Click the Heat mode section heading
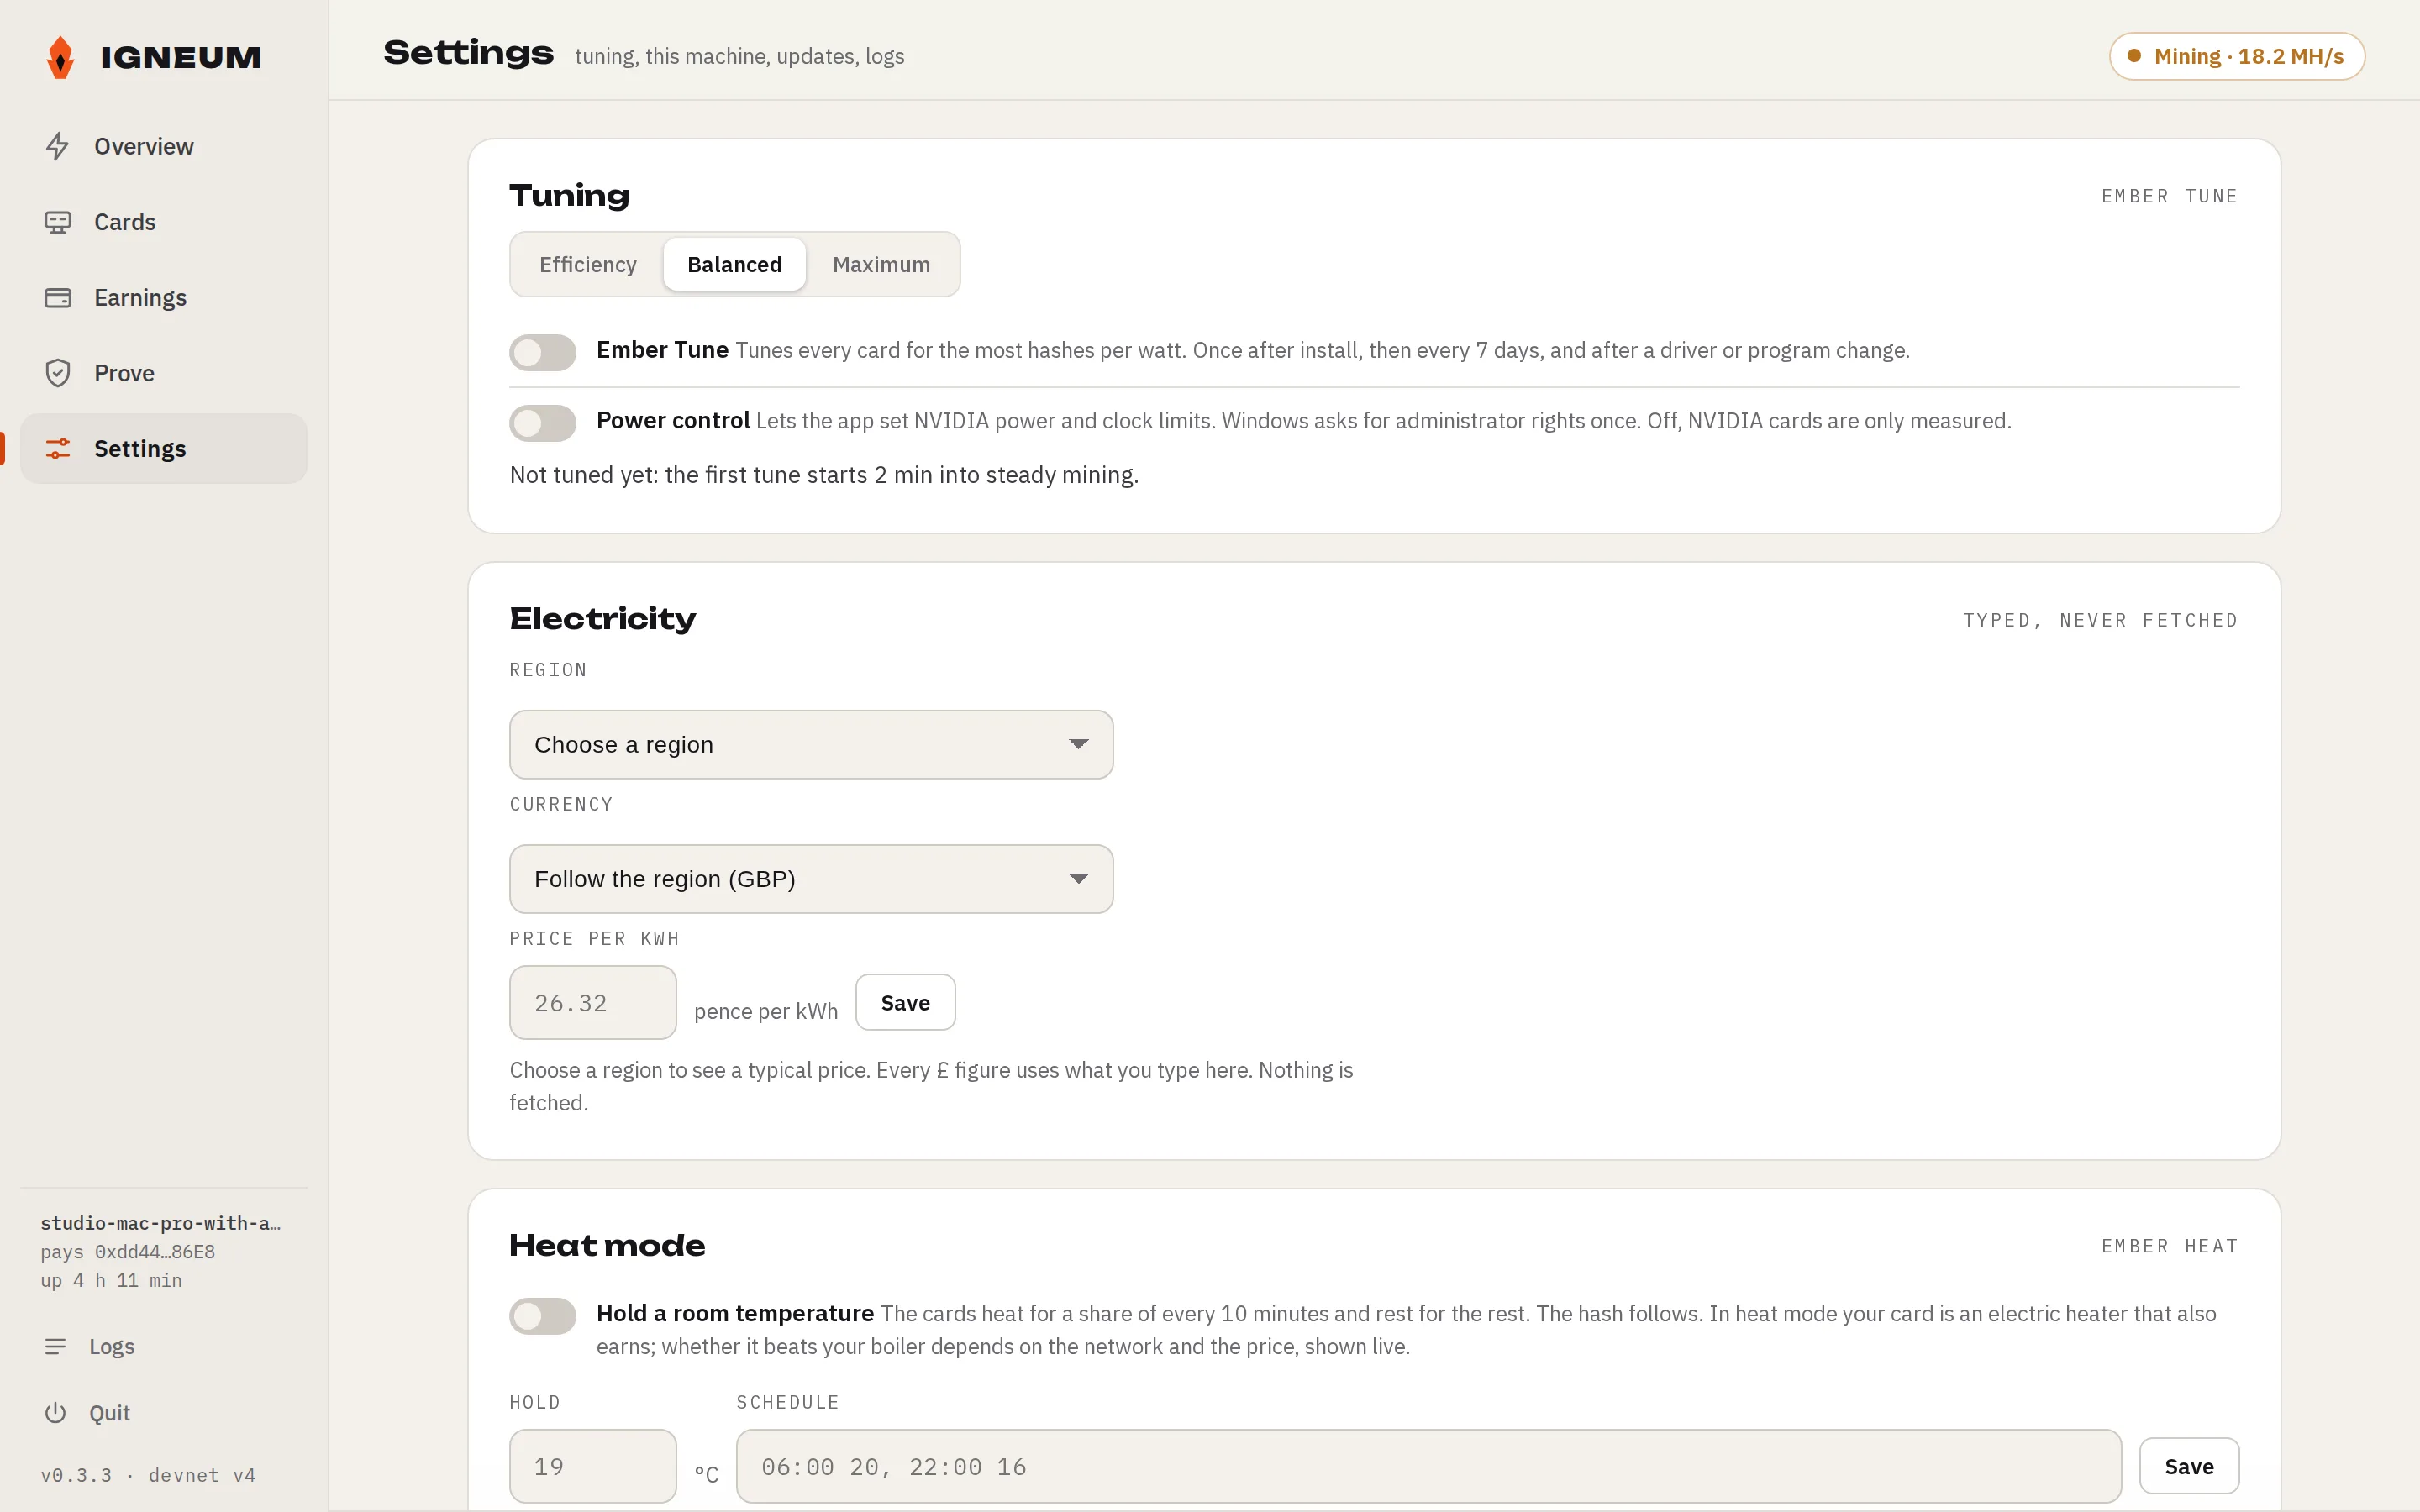 coord(607,1246)
